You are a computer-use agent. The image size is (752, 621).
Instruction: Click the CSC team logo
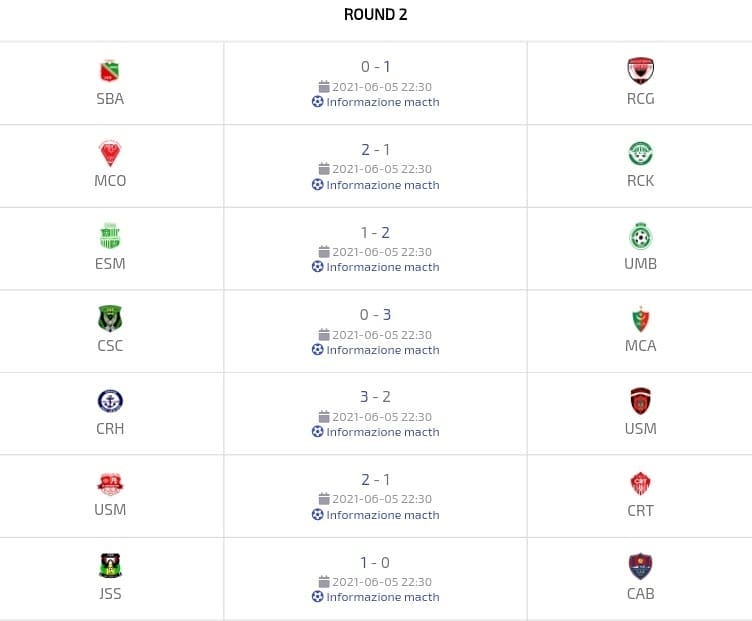click(x=110, y=319)
